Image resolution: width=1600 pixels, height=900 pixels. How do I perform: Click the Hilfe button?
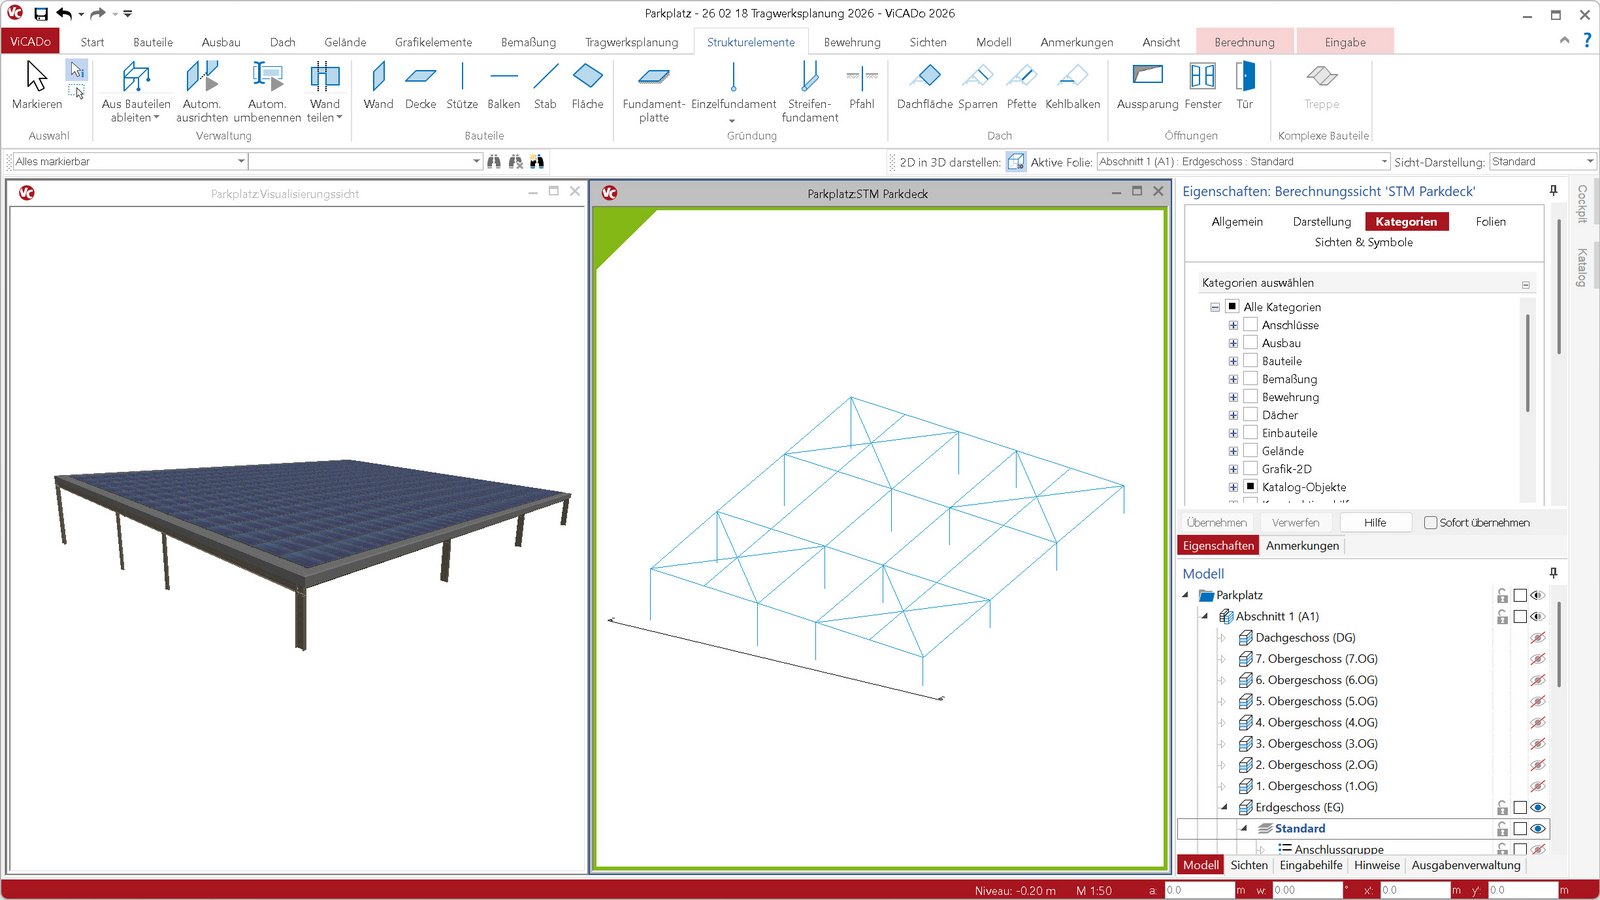[x=1375, y=523]
